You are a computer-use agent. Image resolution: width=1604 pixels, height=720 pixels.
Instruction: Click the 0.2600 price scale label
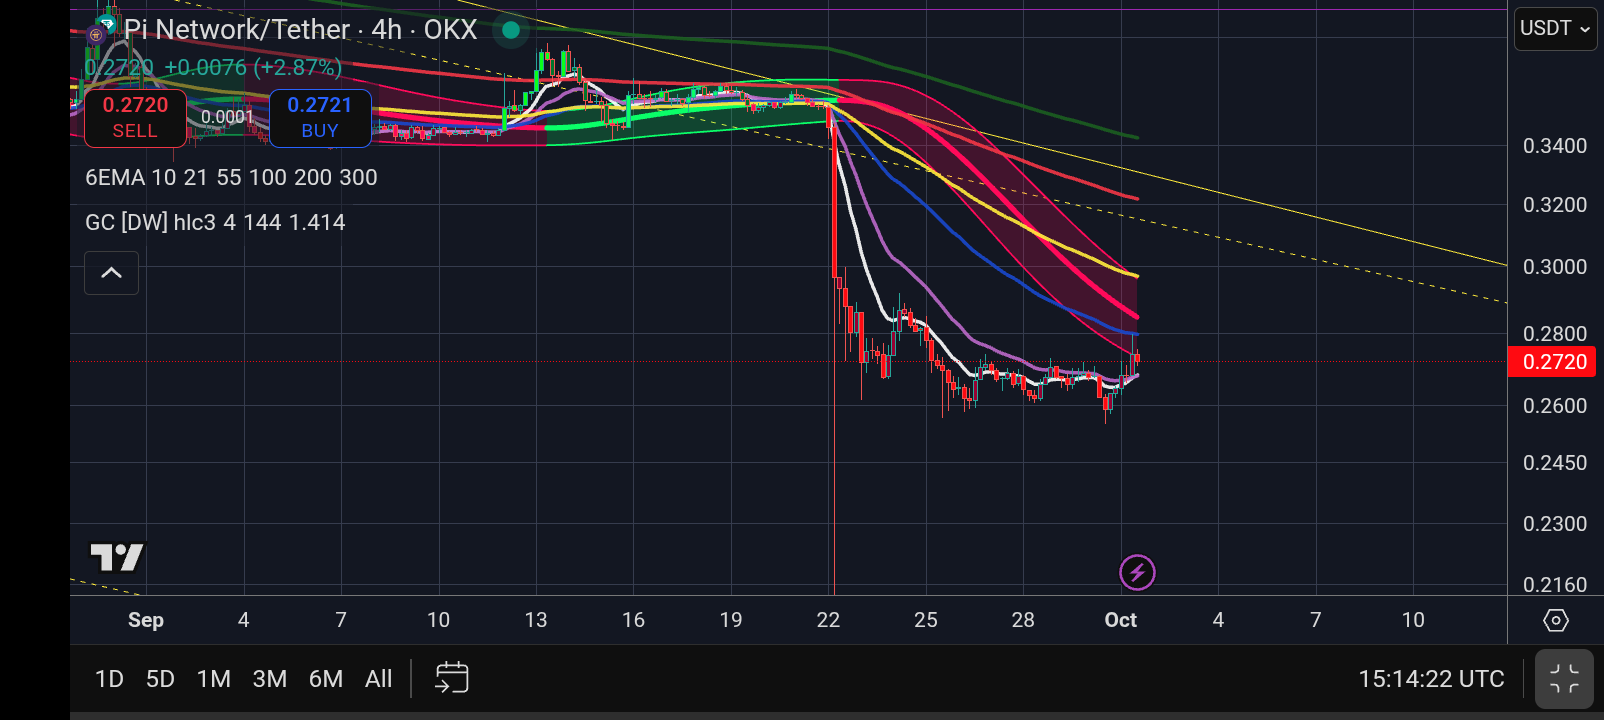[x=1555, y=406]
